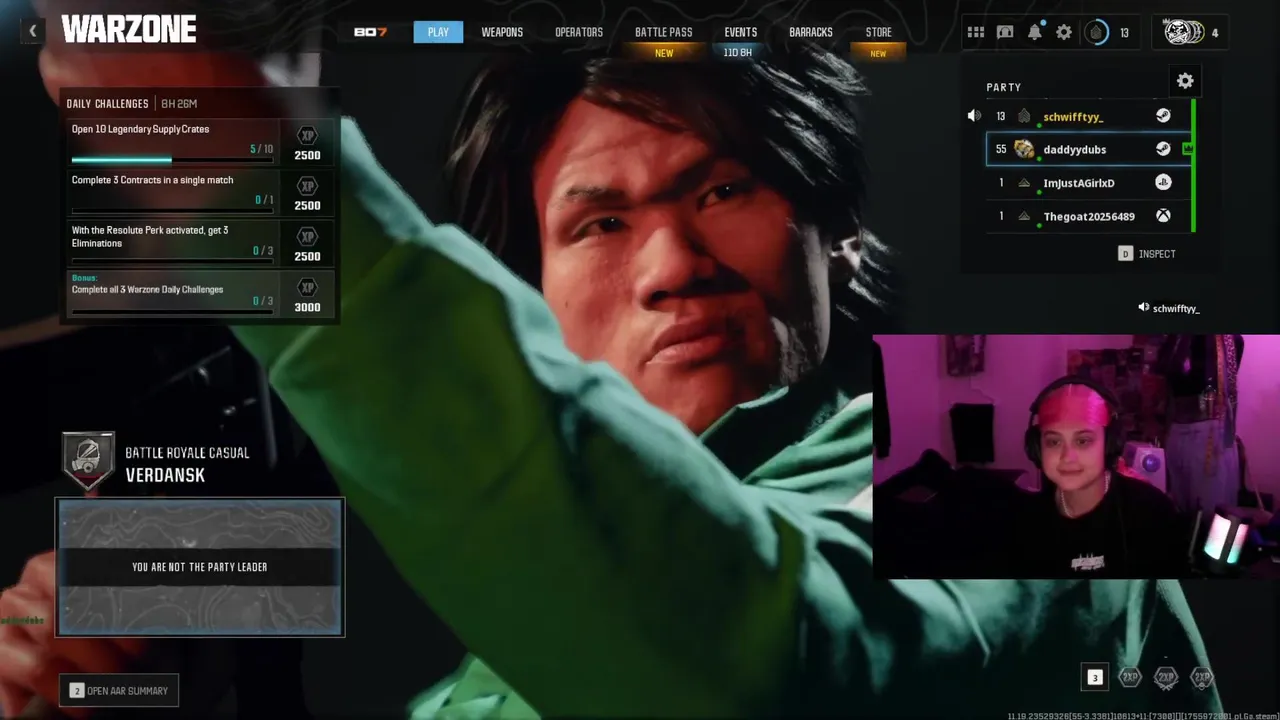Select party member daddyydubs
This screenshot has height=720, width=1280.
(x=1088, y=149)
